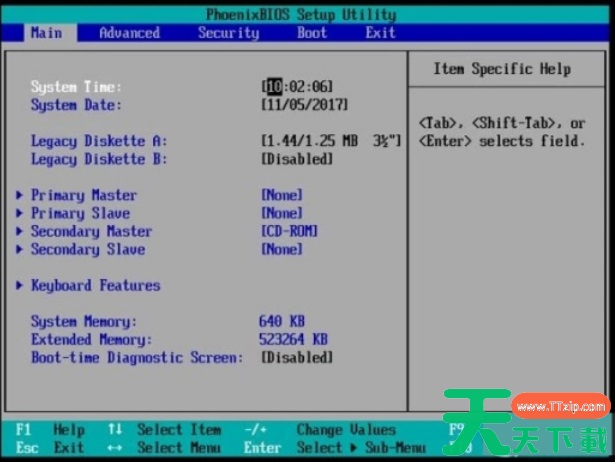Select the [CD-ROM] value
The image size is (615, 462).
pos(289,231)
